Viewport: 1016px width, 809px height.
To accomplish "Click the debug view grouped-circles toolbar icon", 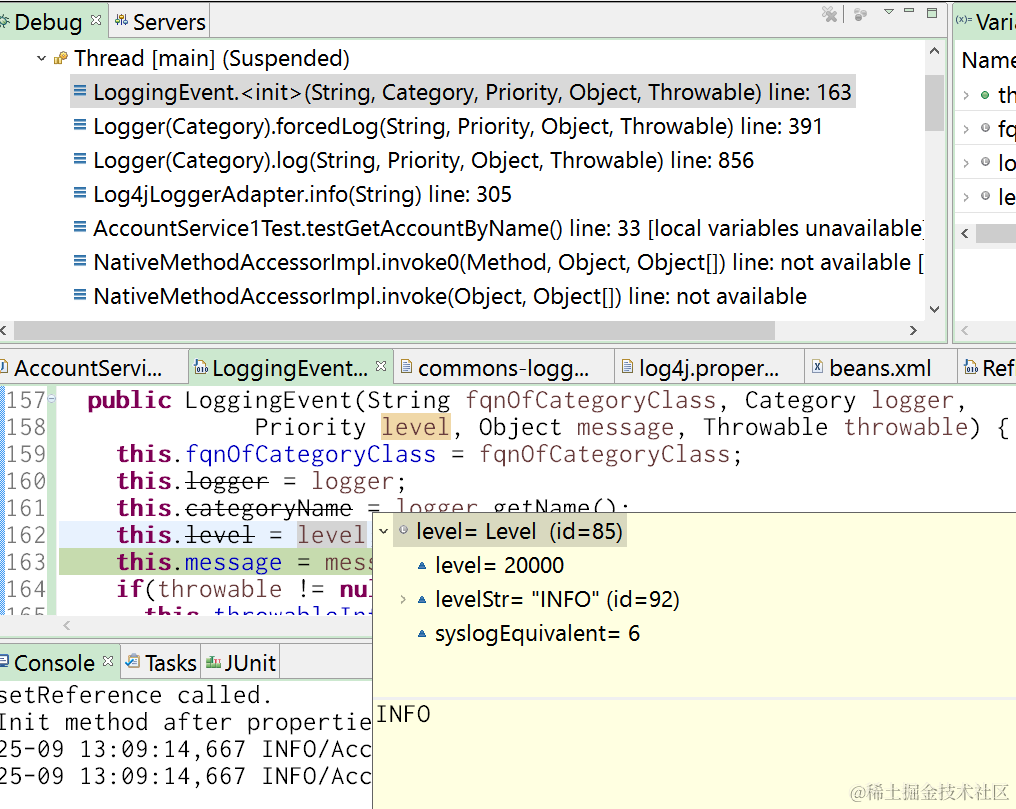I will click(x=860, y=14).
